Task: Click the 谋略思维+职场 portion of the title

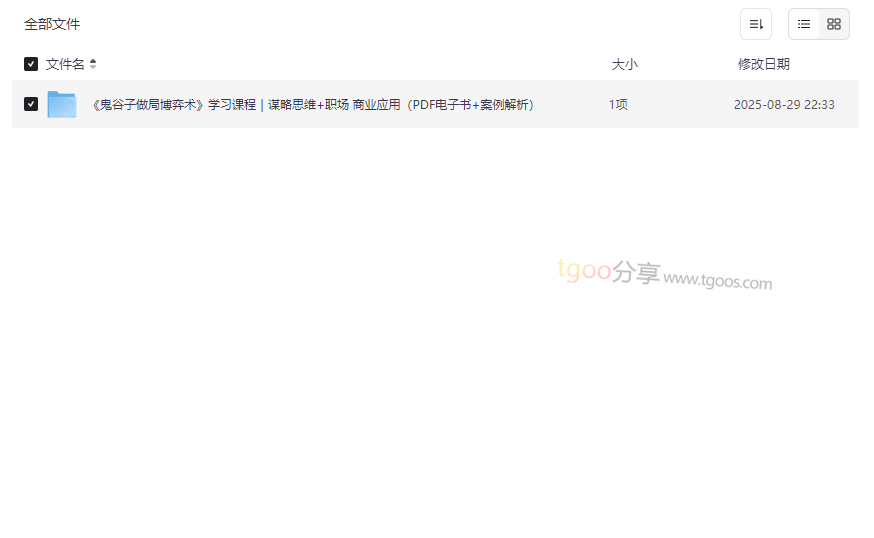Action: click(x=308, y=105)
